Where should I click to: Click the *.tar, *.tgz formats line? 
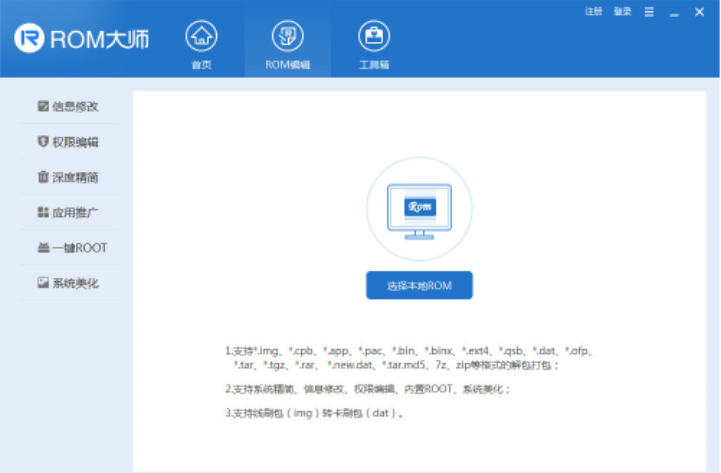tap(396, 365)
